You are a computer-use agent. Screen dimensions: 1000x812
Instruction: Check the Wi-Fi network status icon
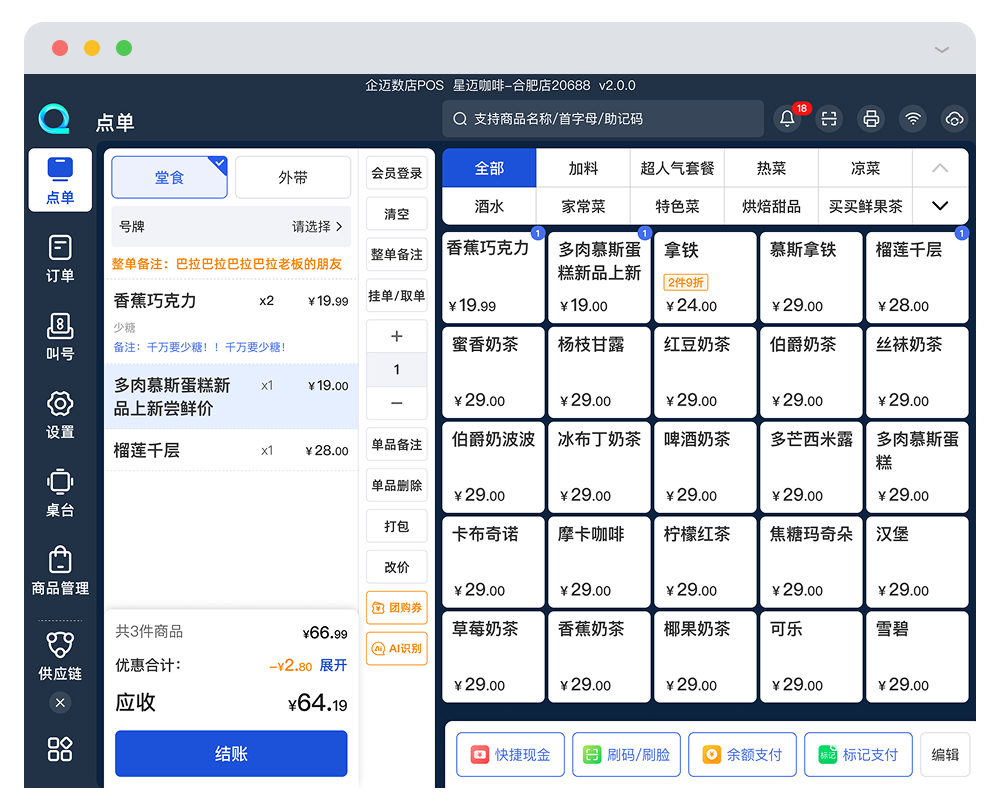(x=912, y=119)
